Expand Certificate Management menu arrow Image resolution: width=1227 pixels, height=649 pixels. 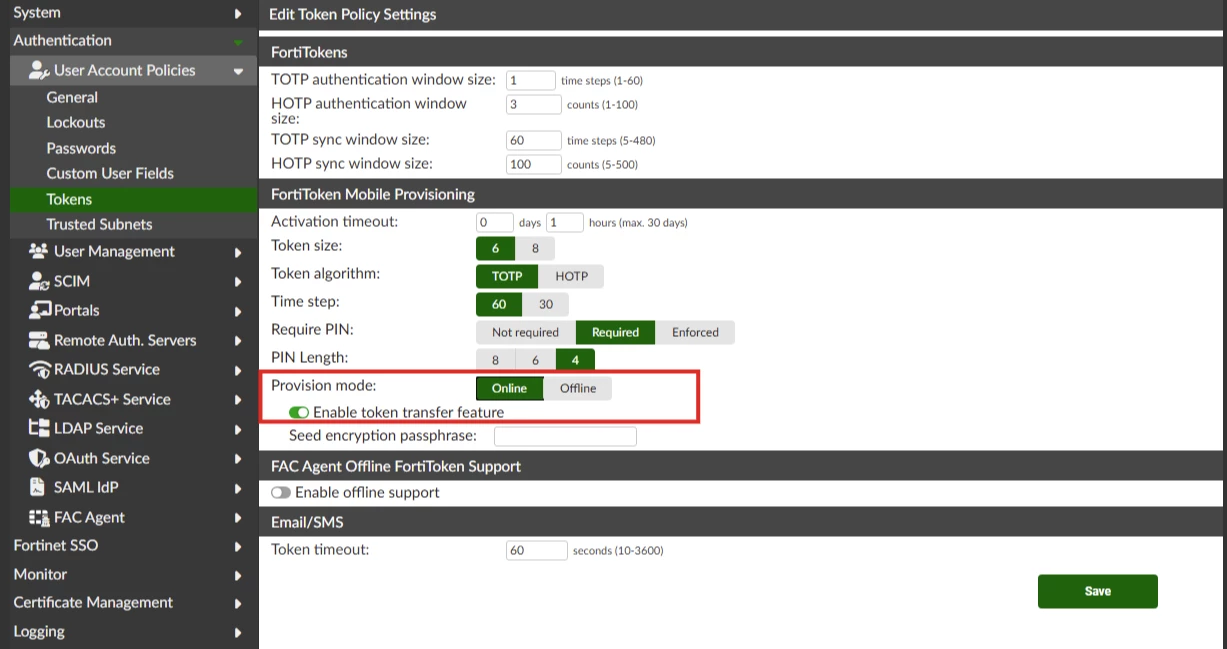(x=238, y=603)
